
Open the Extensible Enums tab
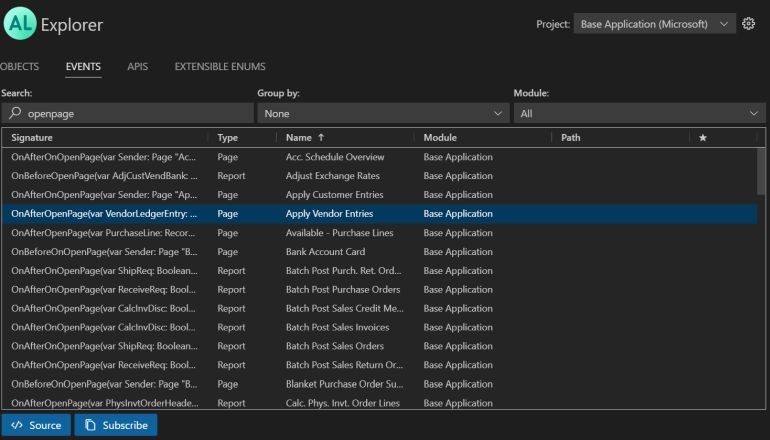click(x=220, y=67)
